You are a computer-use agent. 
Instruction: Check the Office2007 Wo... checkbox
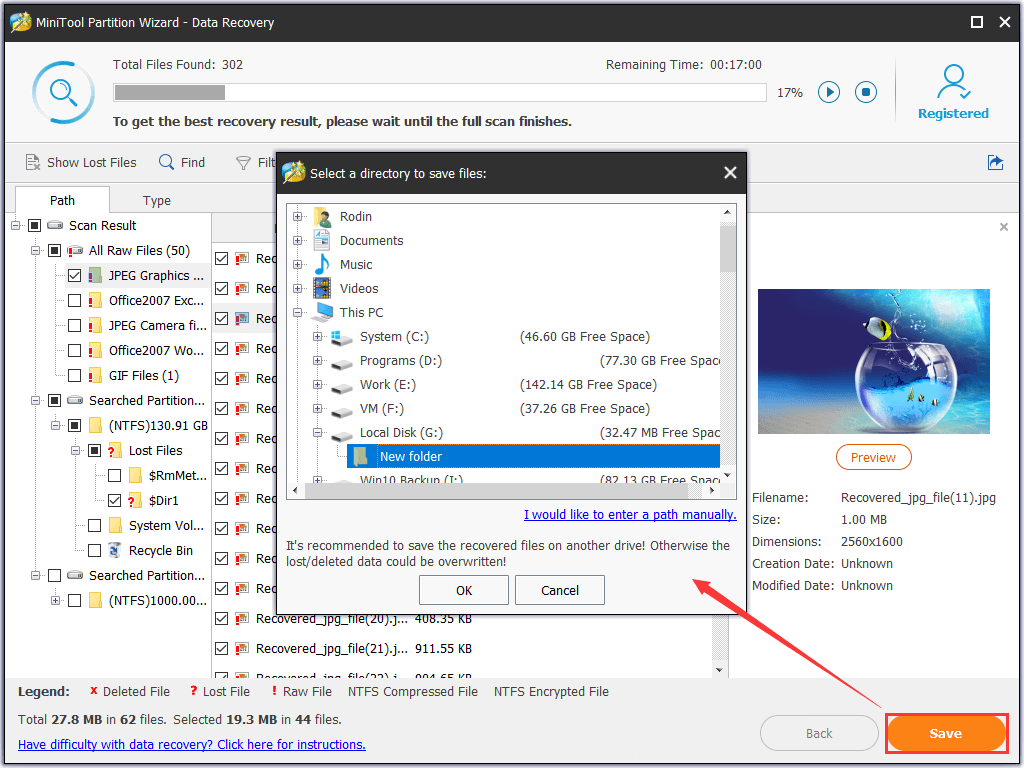point(74,351)
